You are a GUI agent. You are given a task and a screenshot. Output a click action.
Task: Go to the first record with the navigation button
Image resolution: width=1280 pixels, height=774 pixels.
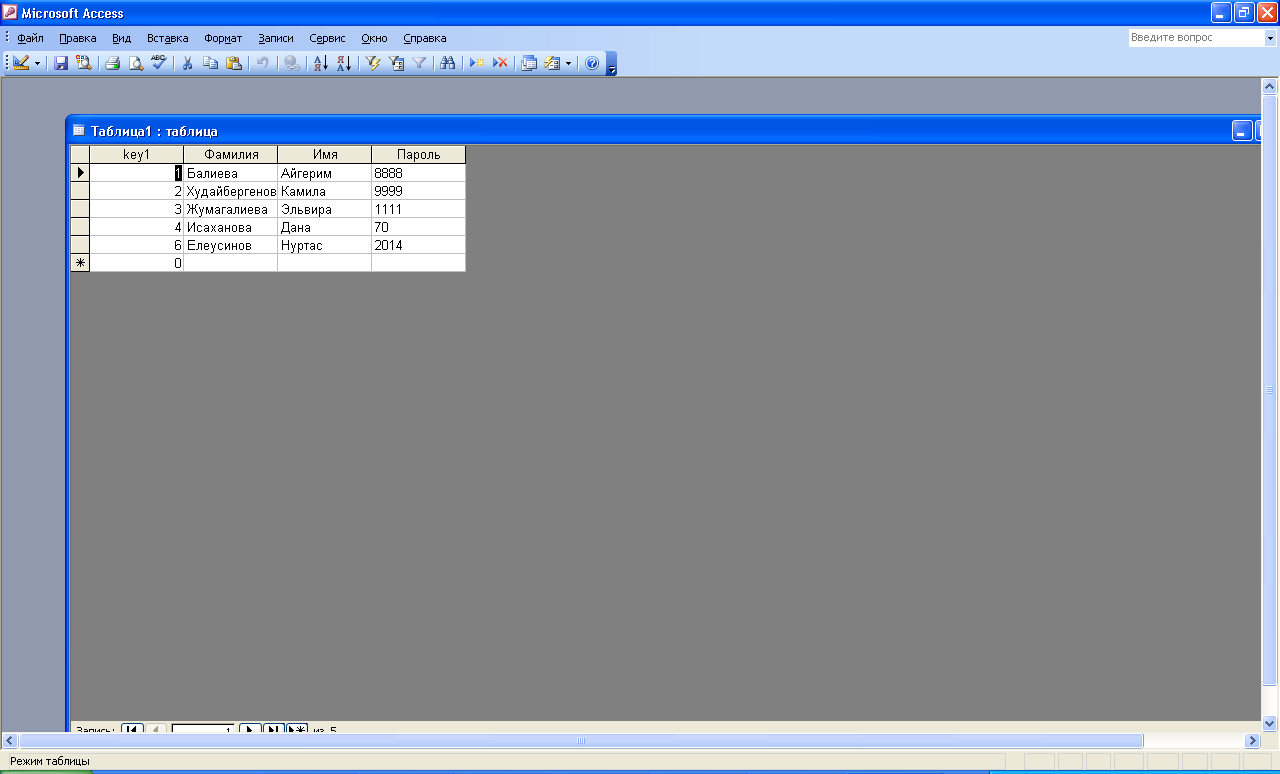[x=132, y=729]
